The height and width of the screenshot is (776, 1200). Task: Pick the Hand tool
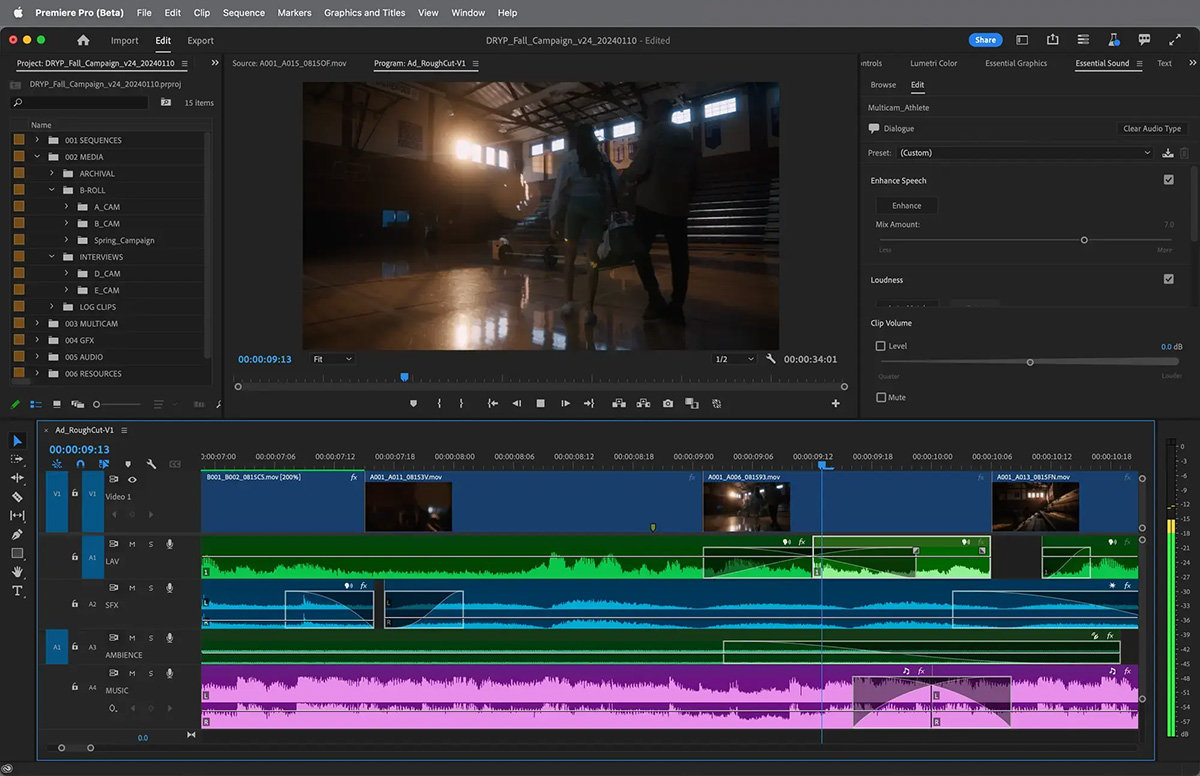coord(17,572)
